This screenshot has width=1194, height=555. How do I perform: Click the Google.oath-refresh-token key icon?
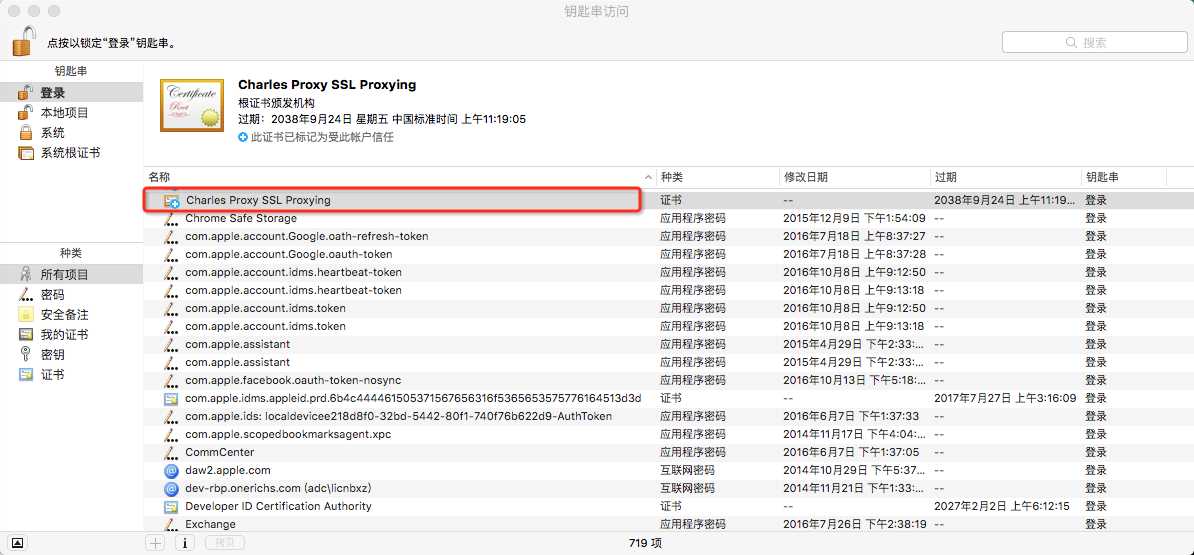click(x=171, y=237)
